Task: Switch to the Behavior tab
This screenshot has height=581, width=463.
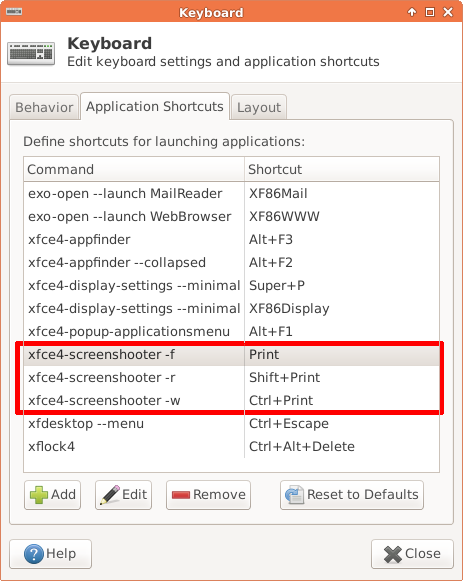Action: (x=44, y=107)
